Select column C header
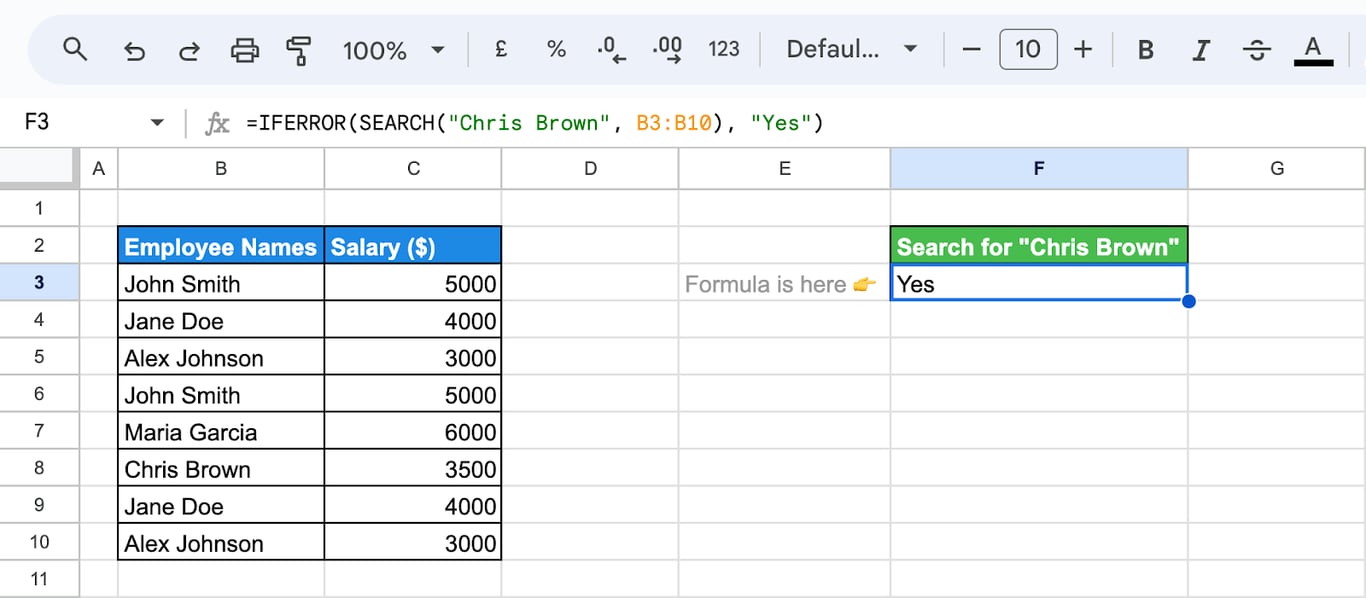Screen dimensions: 1366x598 point(413,169)
